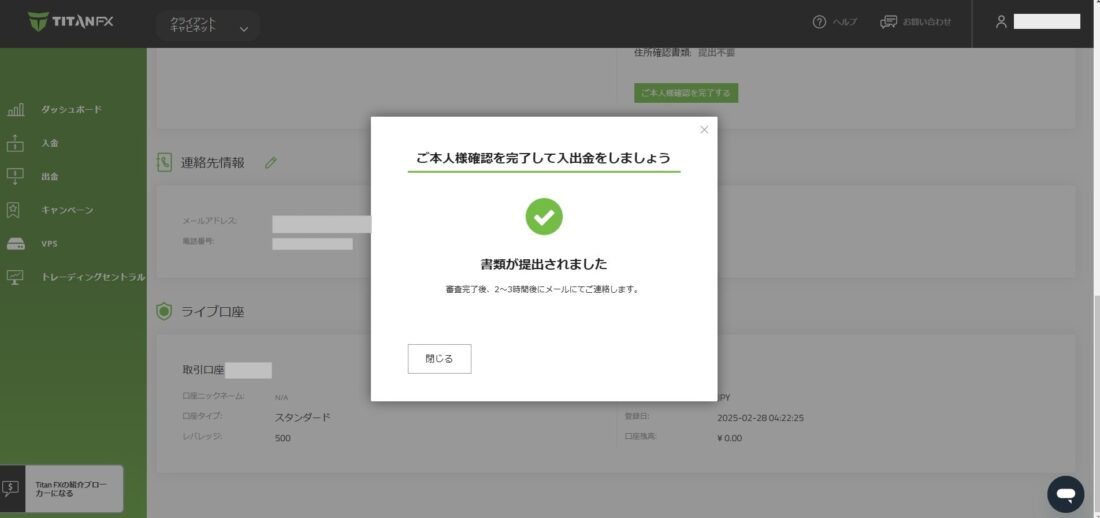The image size is (1100, 518).
Task: Click the help question mark icon
Action: coord(819,22)
